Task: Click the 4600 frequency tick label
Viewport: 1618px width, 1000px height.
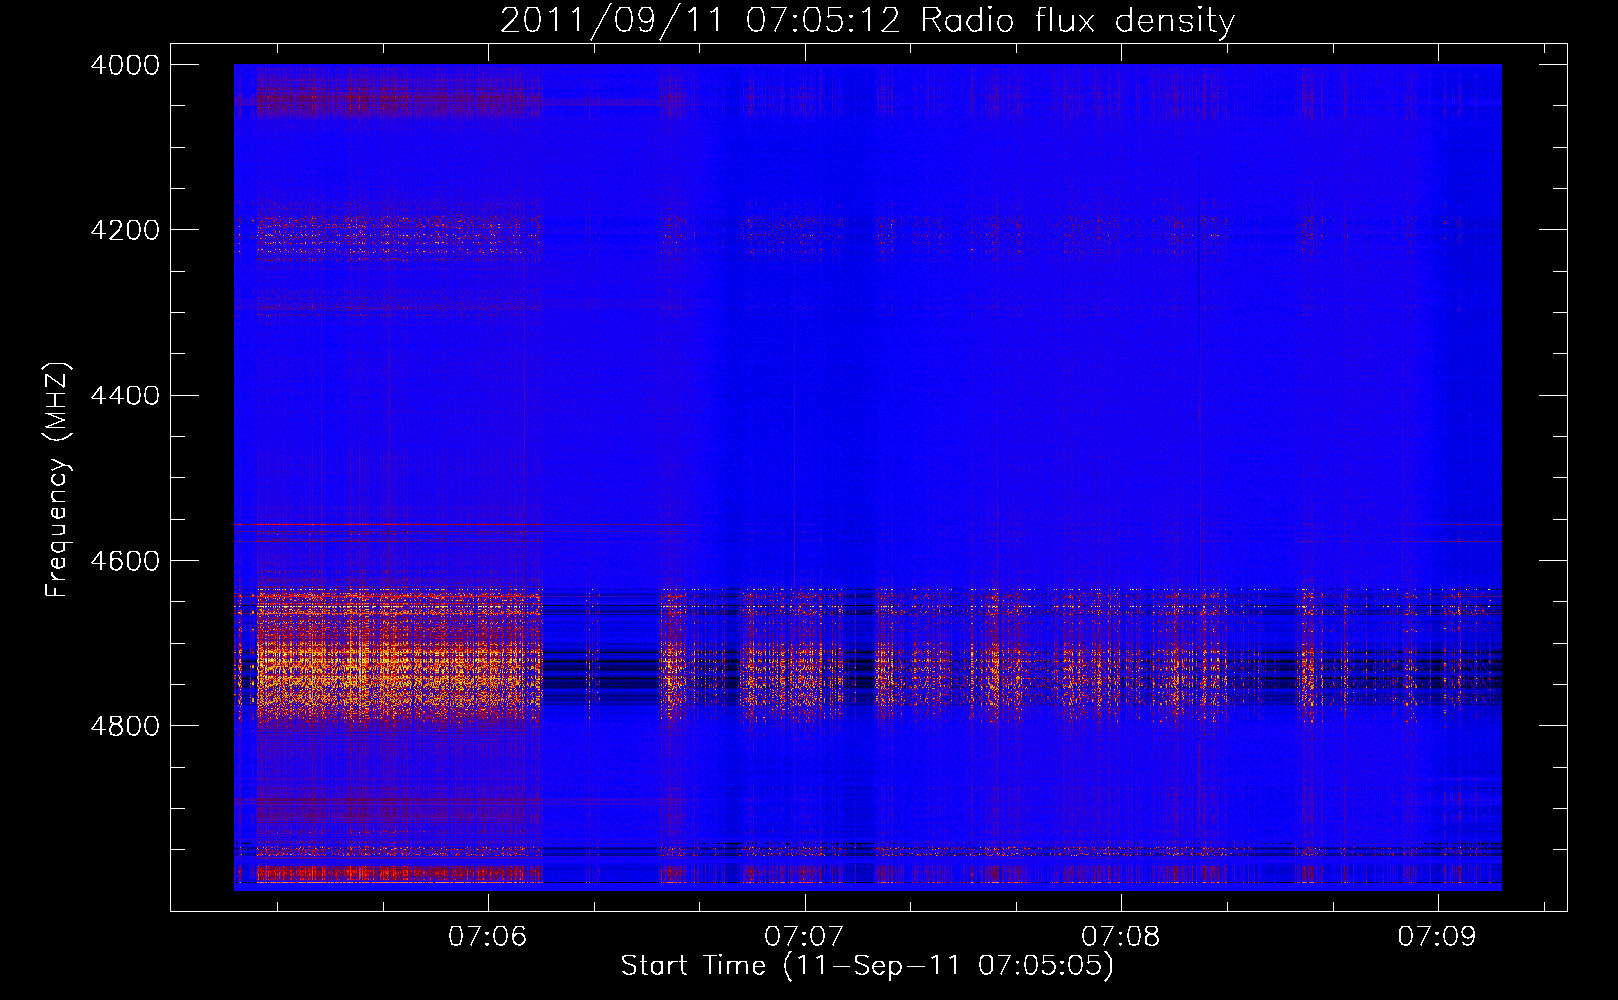Action: coord(125,561)
